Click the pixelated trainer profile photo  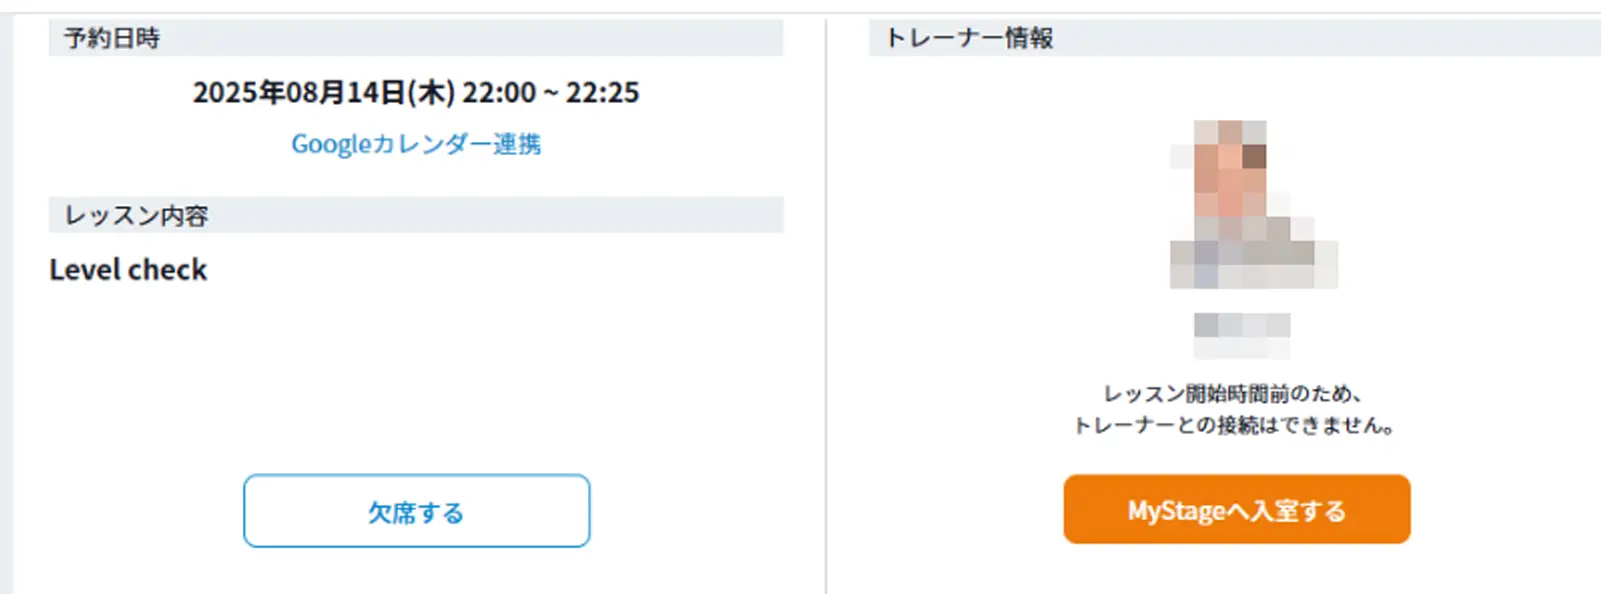tap(1252, 205)
